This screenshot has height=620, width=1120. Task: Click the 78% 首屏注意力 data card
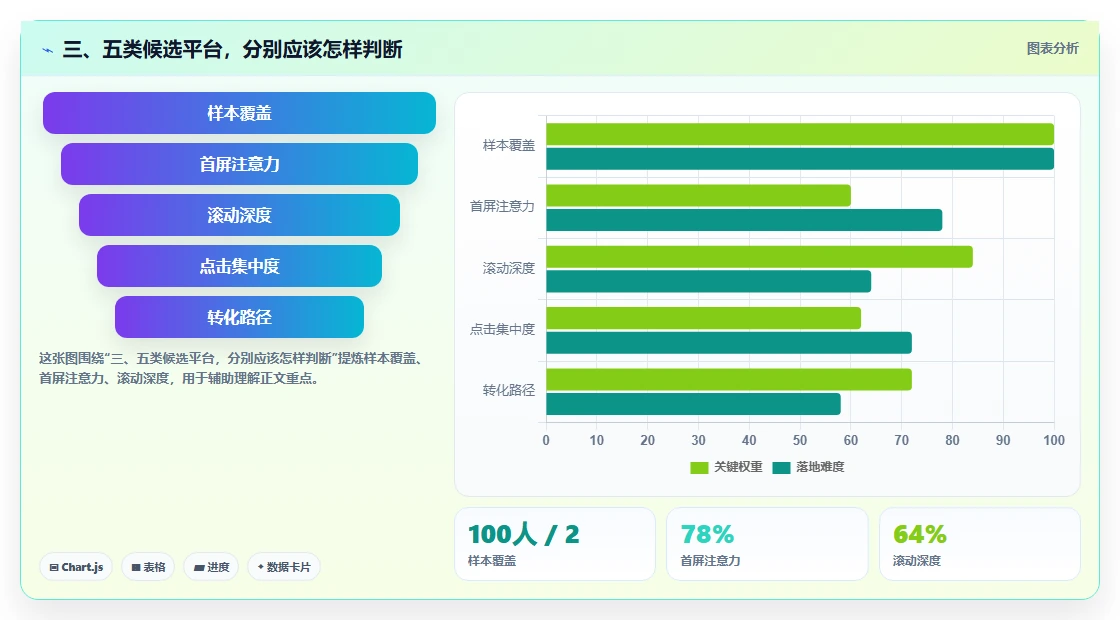(767, 544)
